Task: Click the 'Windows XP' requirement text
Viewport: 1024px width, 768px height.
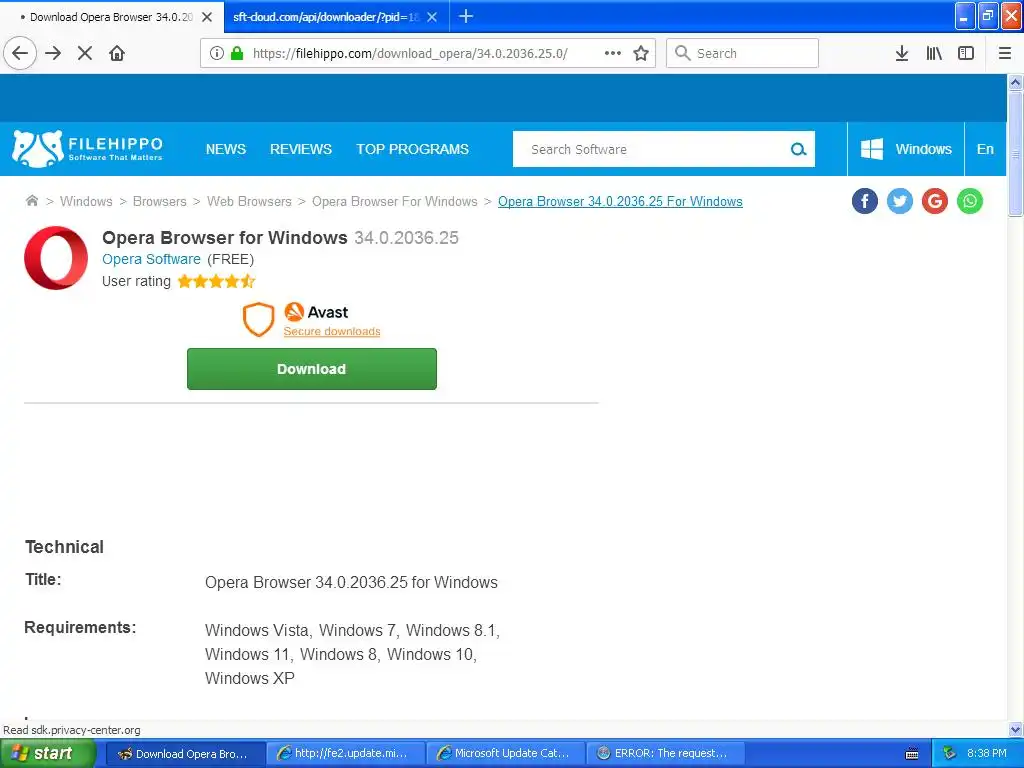Action: tap(249, 678)
